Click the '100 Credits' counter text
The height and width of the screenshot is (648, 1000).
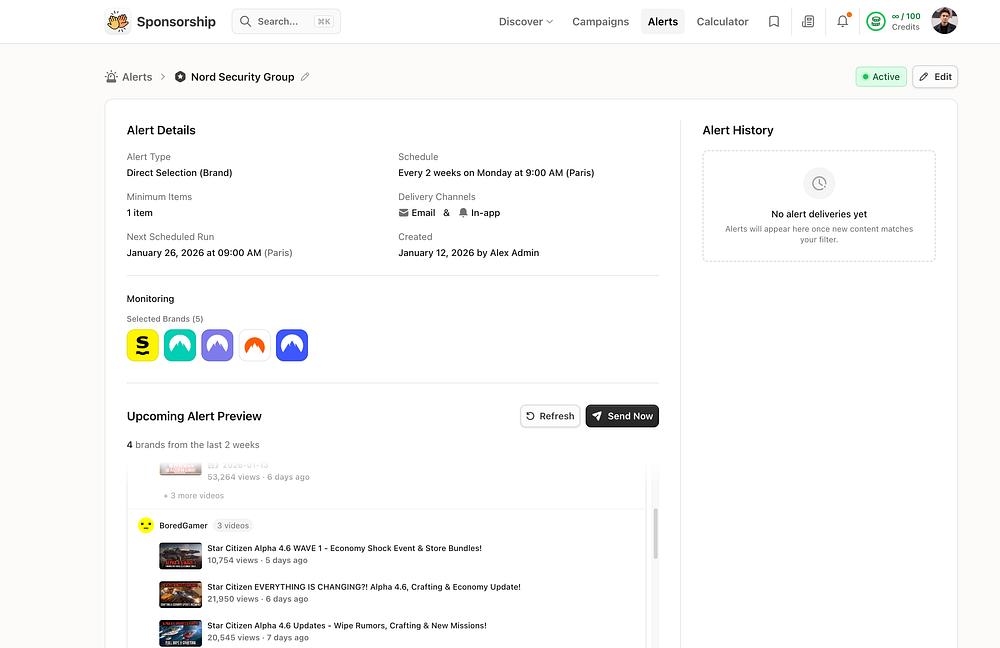[906, 21]
